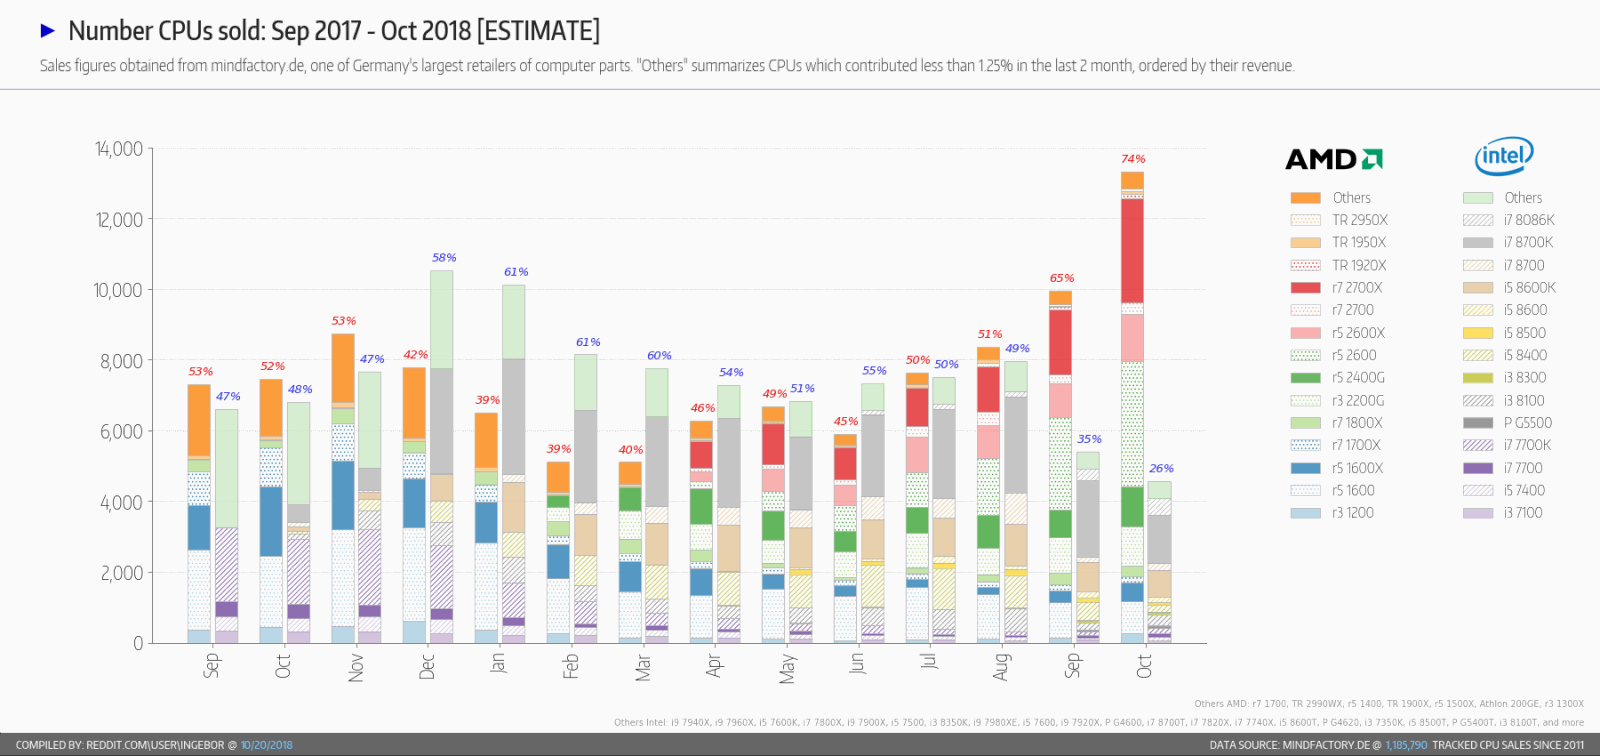Click the TR 2950X legend label
This screenshot has width=1600, height=756.
tap(1359, 220)
